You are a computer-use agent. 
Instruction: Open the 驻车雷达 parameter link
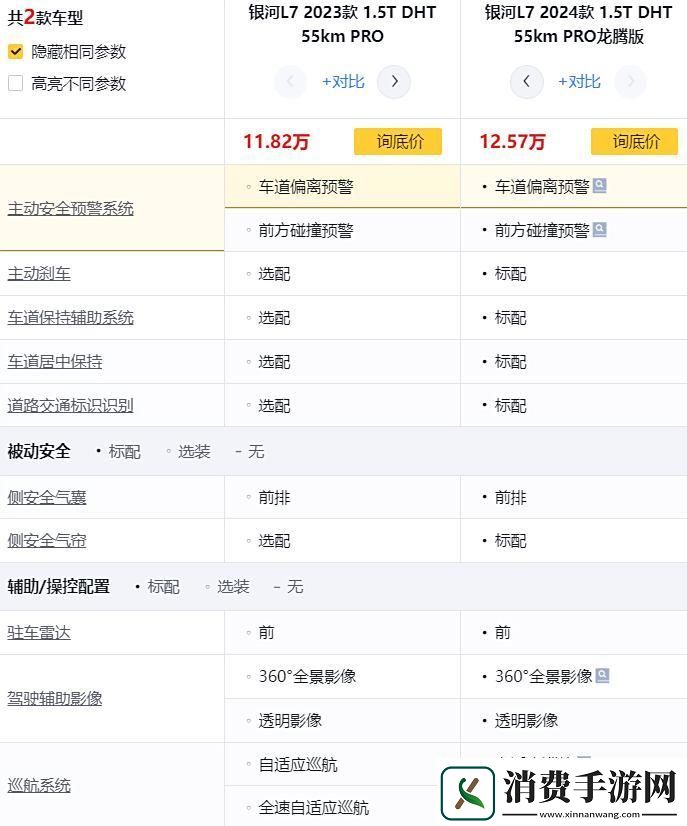[x=39, y=632]
